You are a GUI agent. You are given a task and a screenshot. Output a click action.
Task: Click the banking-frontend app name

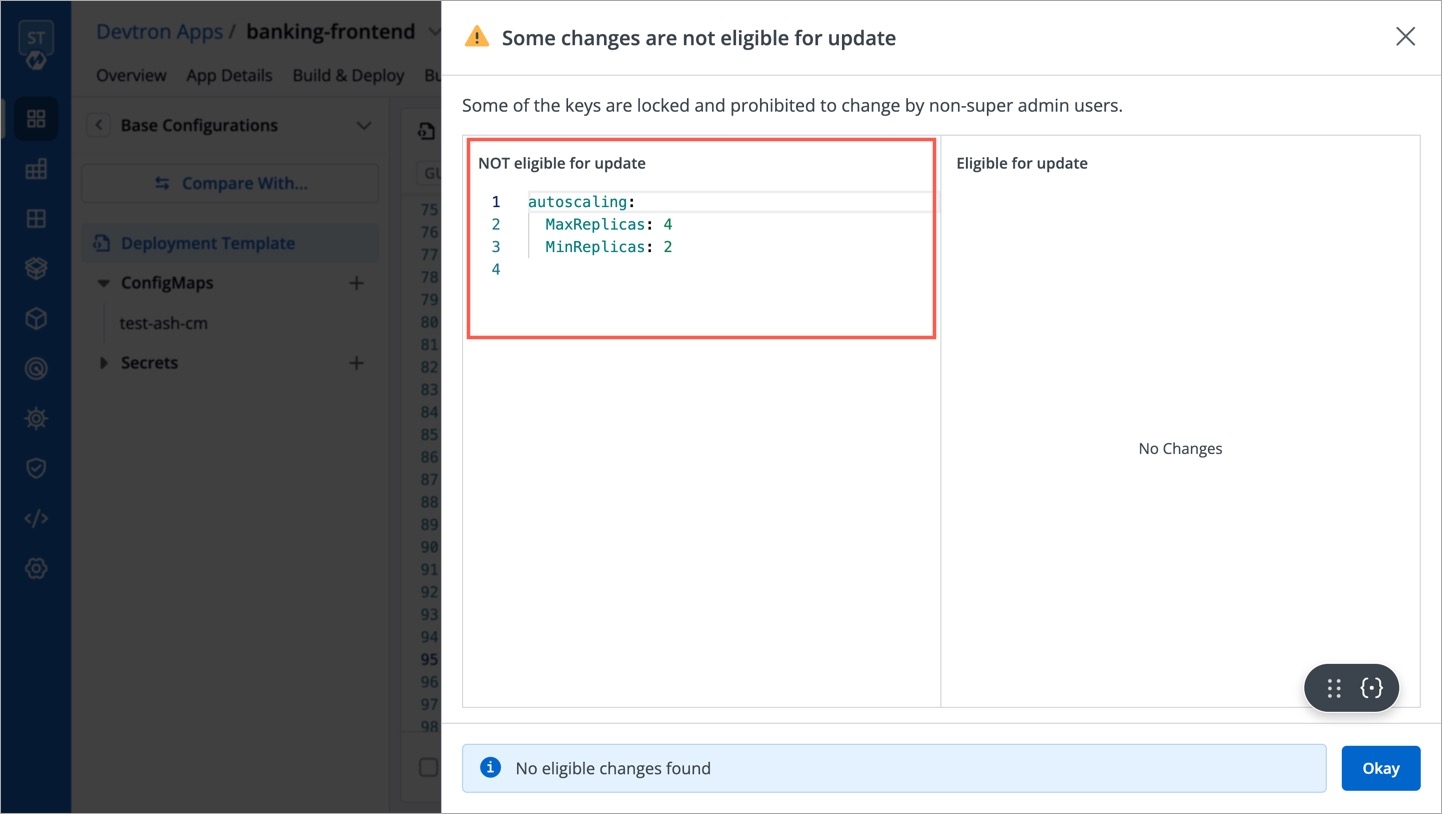pos(330,32)
